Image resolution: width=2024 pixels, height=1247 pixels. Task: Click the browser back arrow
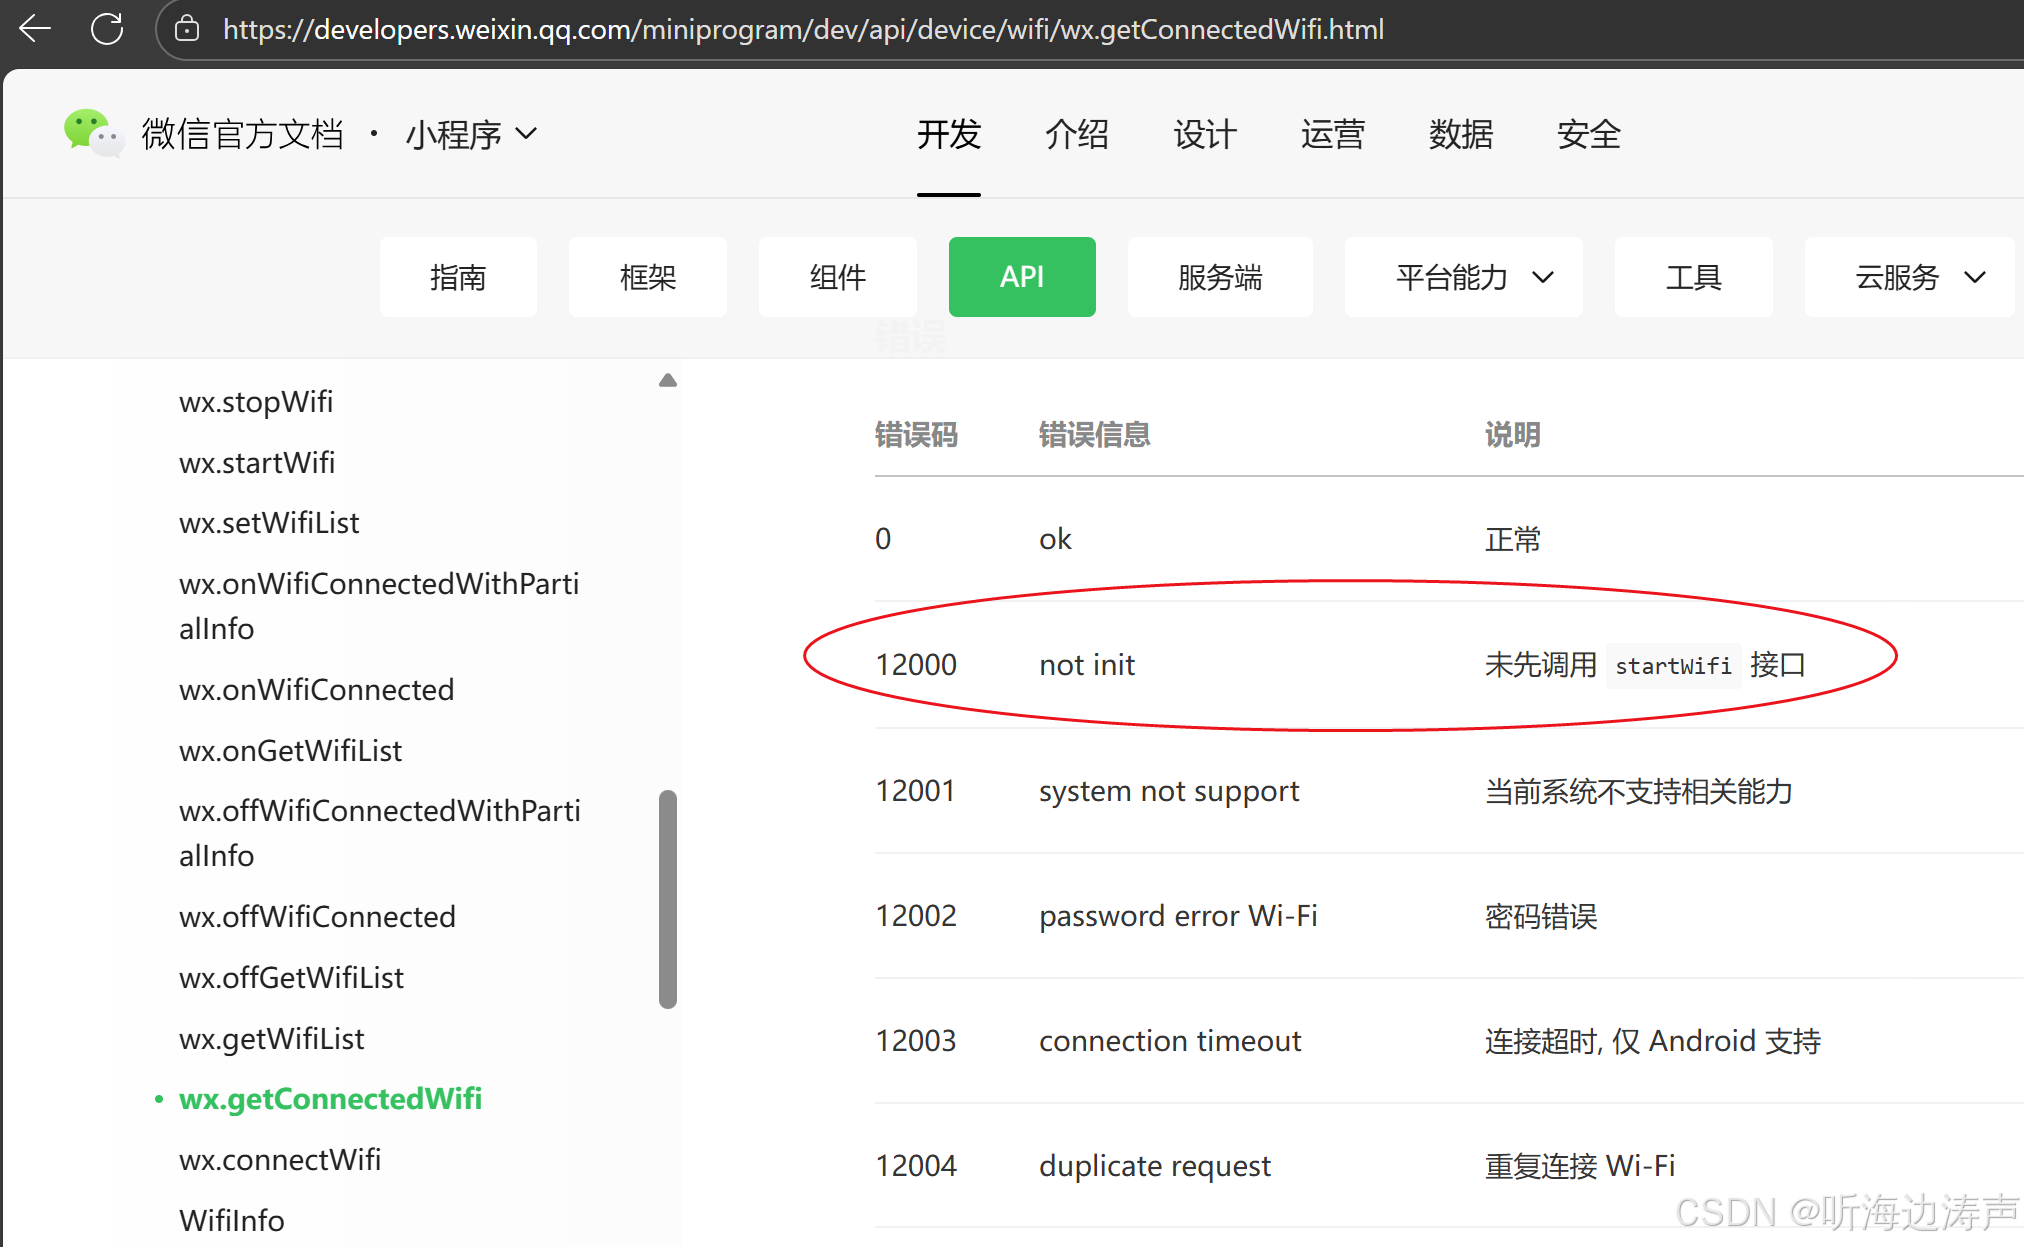tap(35, 28)
